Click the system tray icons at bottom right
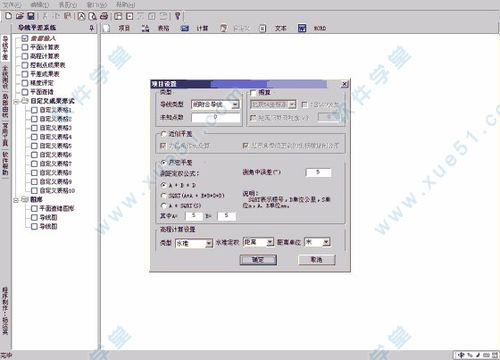The image size is (500, 360). [476, 355]
